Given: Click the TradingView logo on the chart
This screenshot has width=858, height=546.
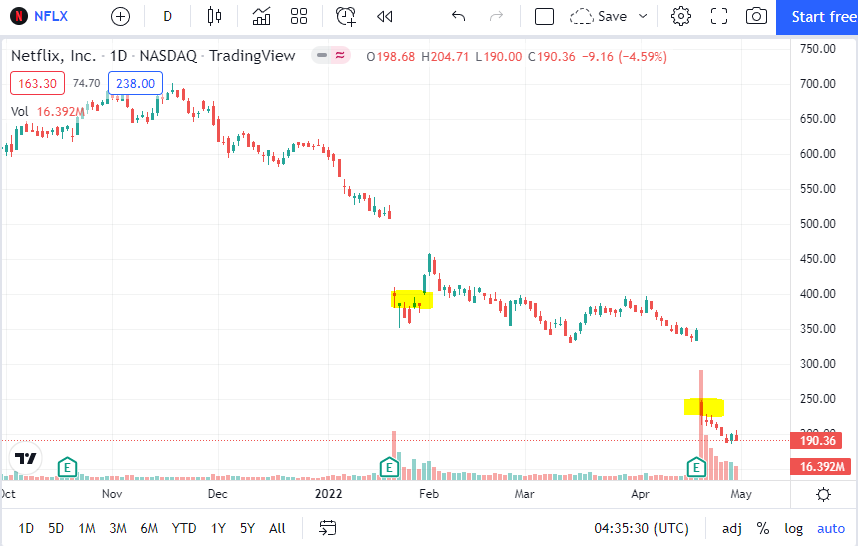Looking at the screenshot, I should point(25,458).
